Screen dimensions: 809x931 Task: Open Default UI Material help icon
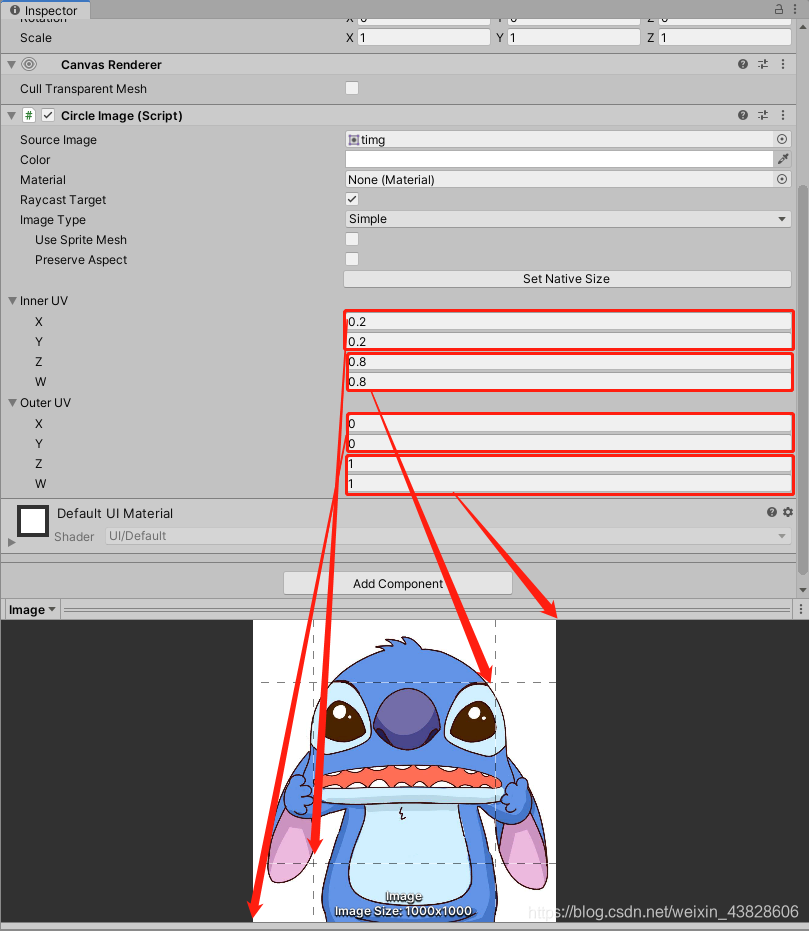point(772,512)
